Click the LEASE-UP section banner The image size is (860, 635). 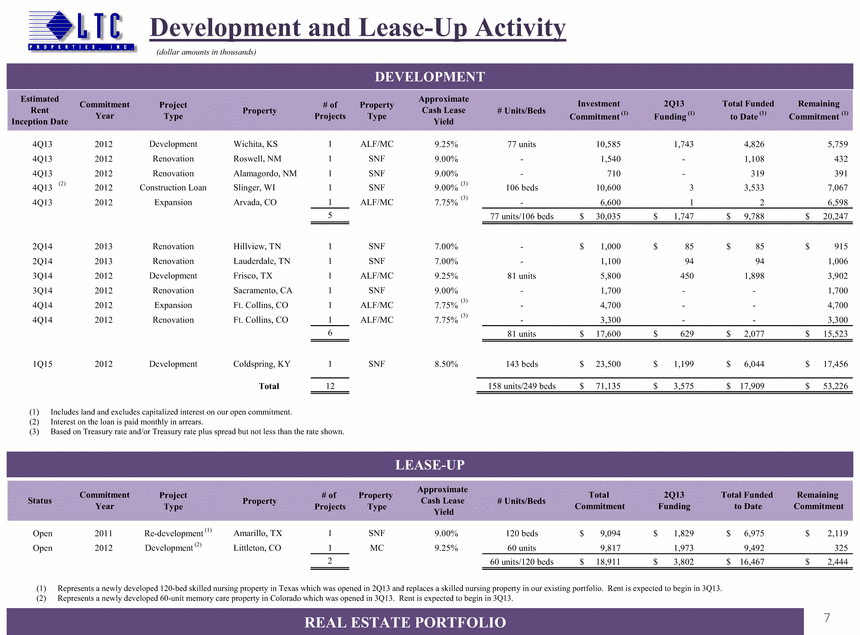coord(430,465)
